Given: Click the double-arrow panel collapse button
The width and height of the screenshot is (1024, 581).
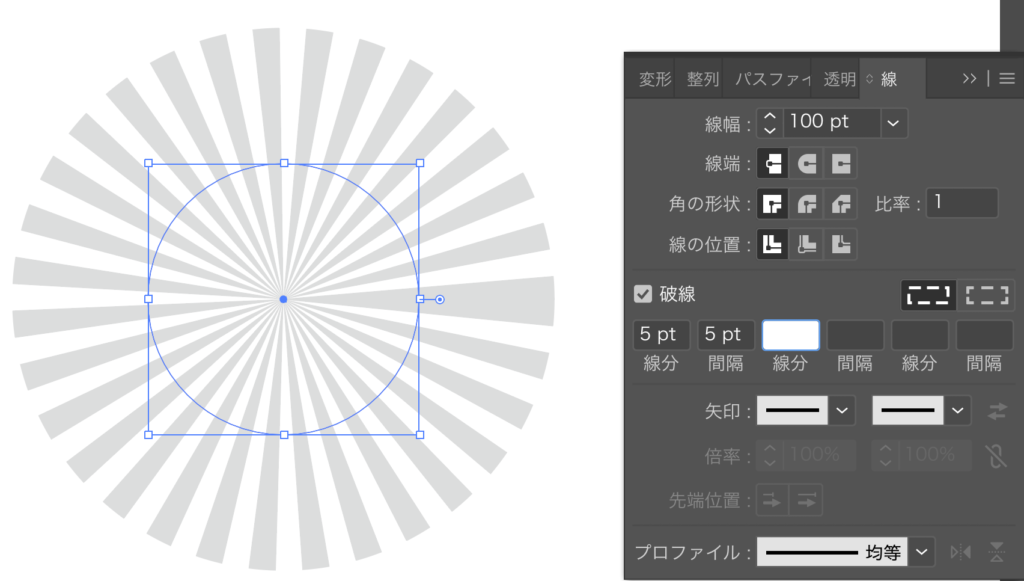Looking at the screenshot, I should point(969,79).
